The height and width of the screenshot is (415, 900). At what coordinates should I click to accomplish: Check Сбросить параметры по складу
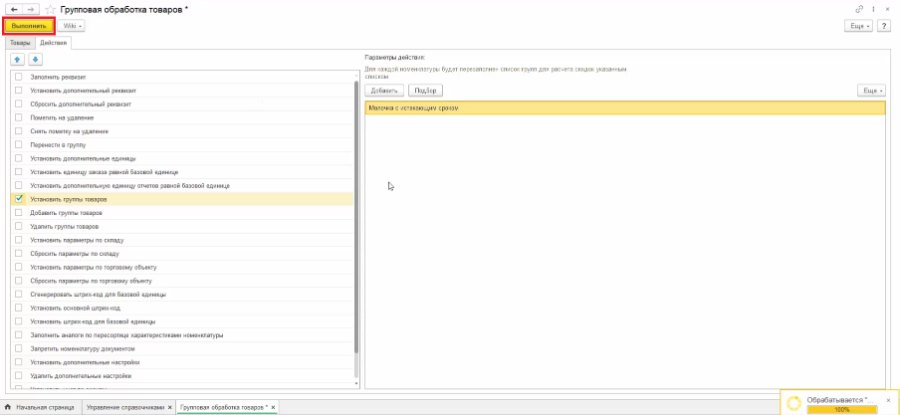(x=20, y=253)
